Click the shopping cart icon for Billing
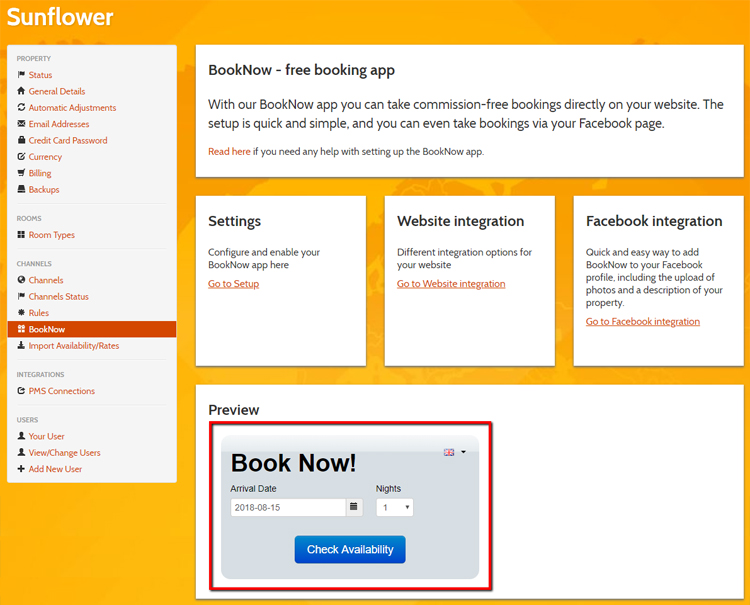This screenshot has width=750, height=605. (21, 173)
